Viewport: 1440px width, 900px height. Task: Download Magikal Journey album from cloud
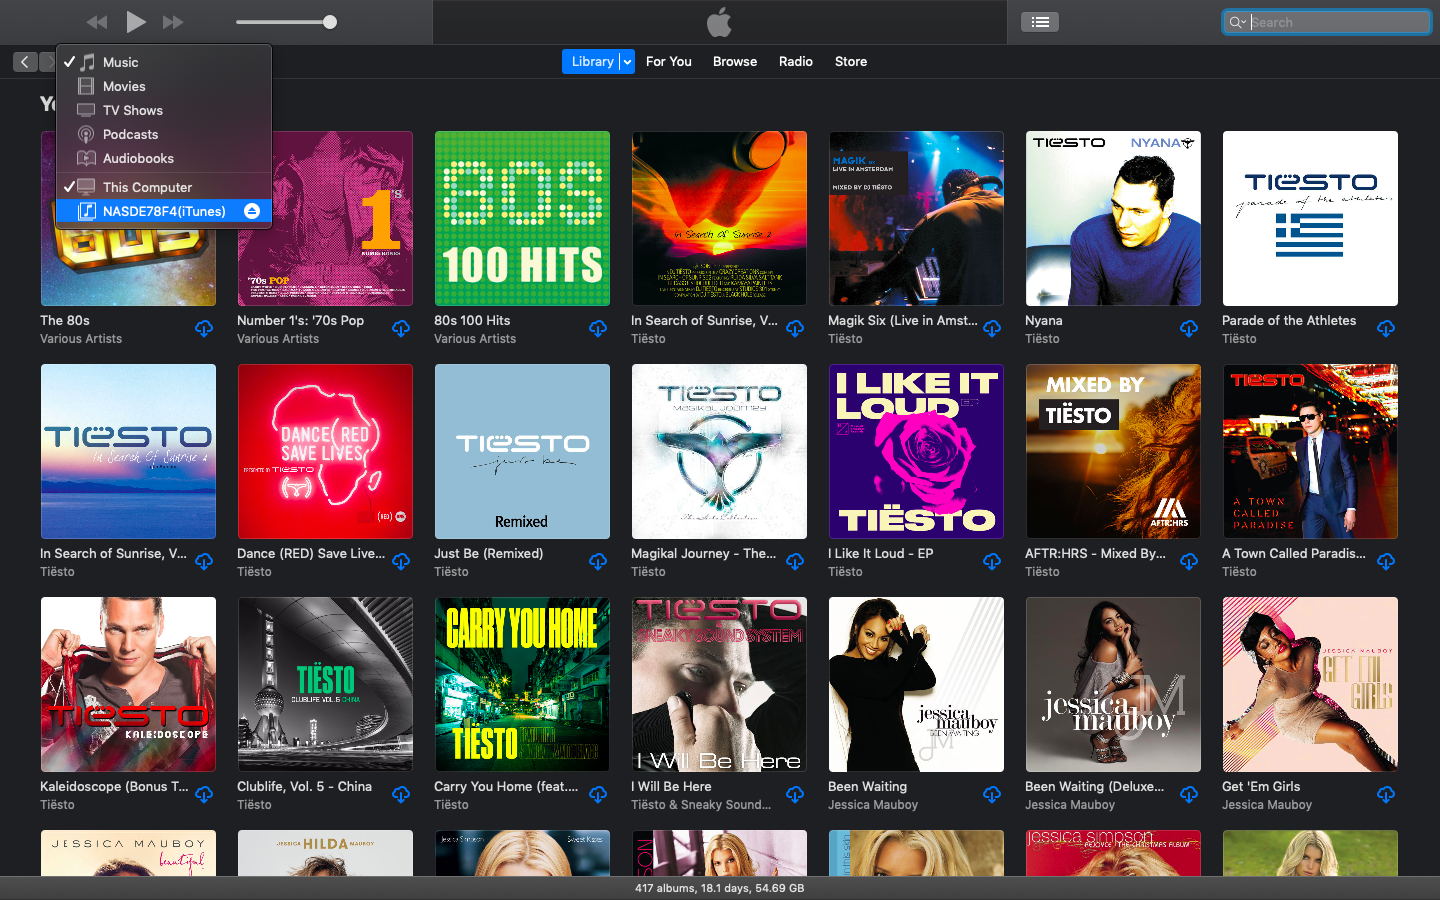pos(795,561)
